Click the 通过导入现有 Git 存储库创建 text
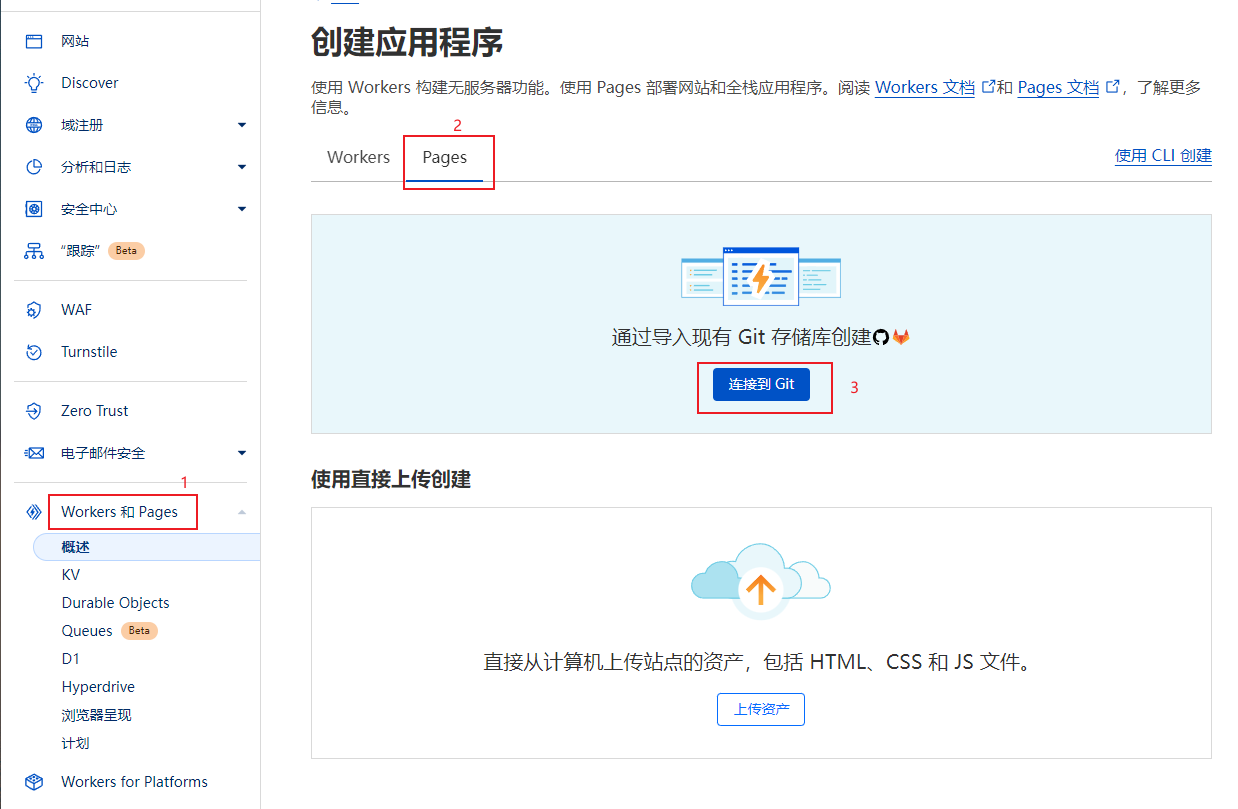Viewport: 1238px width, 809px height. coord(741,337)
